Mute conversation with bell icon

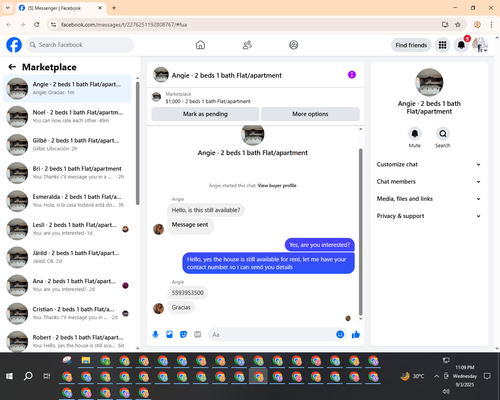[415, 134]
